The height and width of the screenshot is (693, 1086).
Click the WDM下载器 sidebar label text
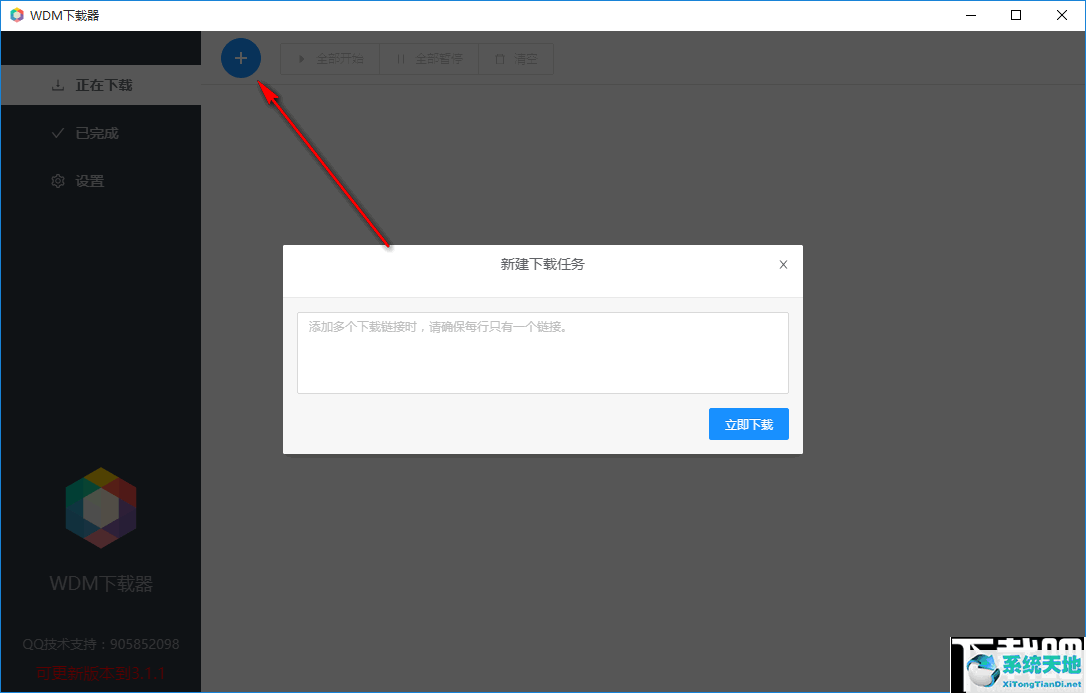coord(101,584)
